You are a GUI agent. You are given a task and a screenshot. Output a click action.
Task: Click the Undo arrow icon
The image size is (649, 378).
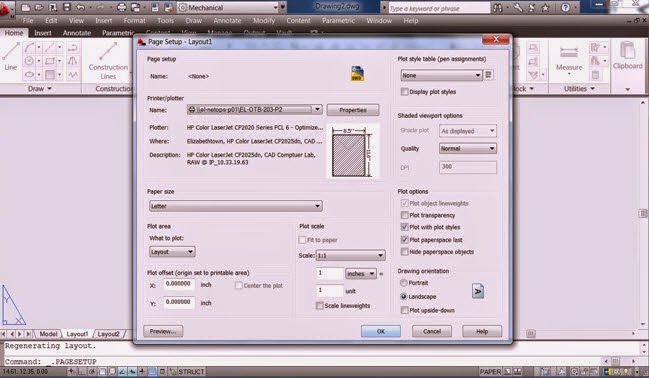[x=80, y=7]
